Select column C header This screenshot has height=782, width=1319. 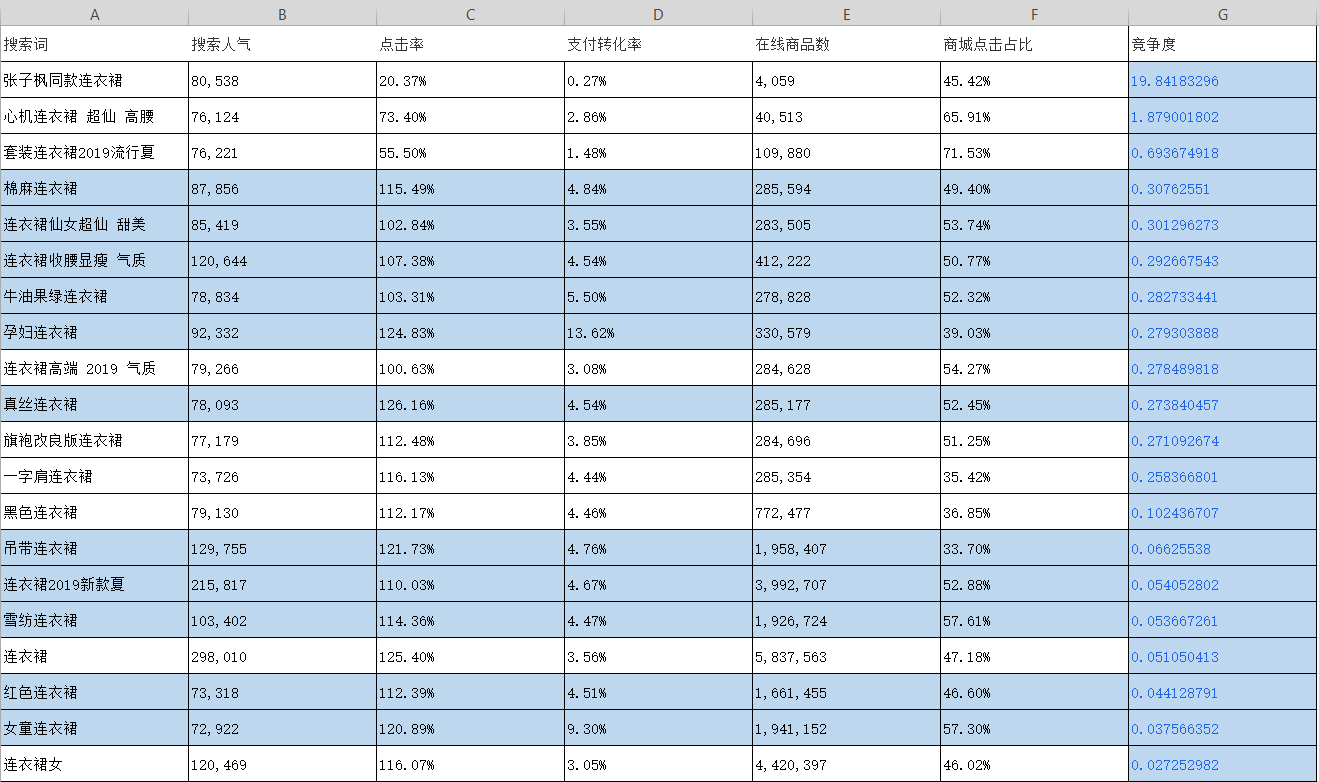pos(470,13)
